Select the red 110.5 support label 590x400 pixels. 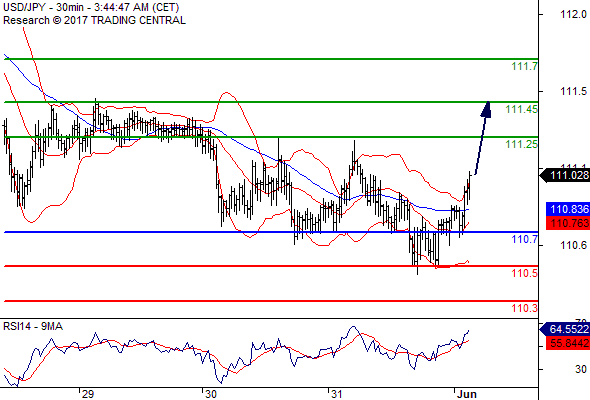tap(524, 273)
